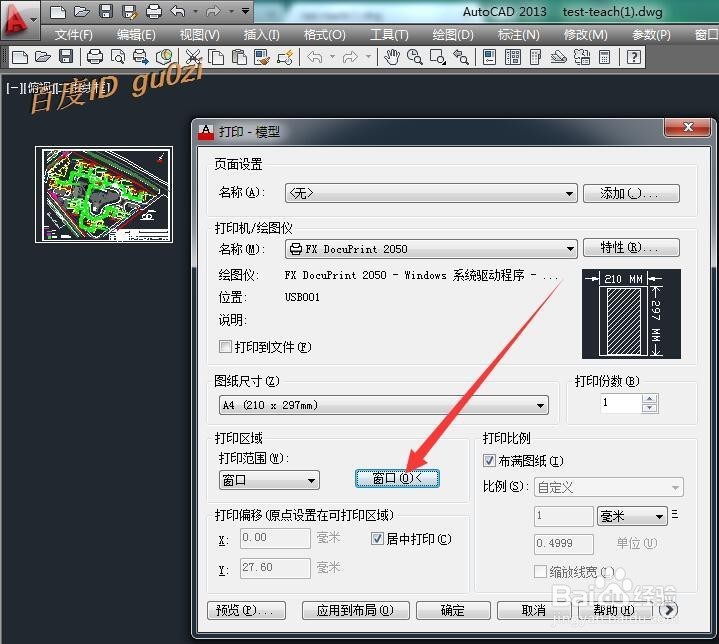Open the 打印范围 窗口 dropdown
The width and height of the screenshot is (719, 644).
pyautogui.click(x=269, y=480)
